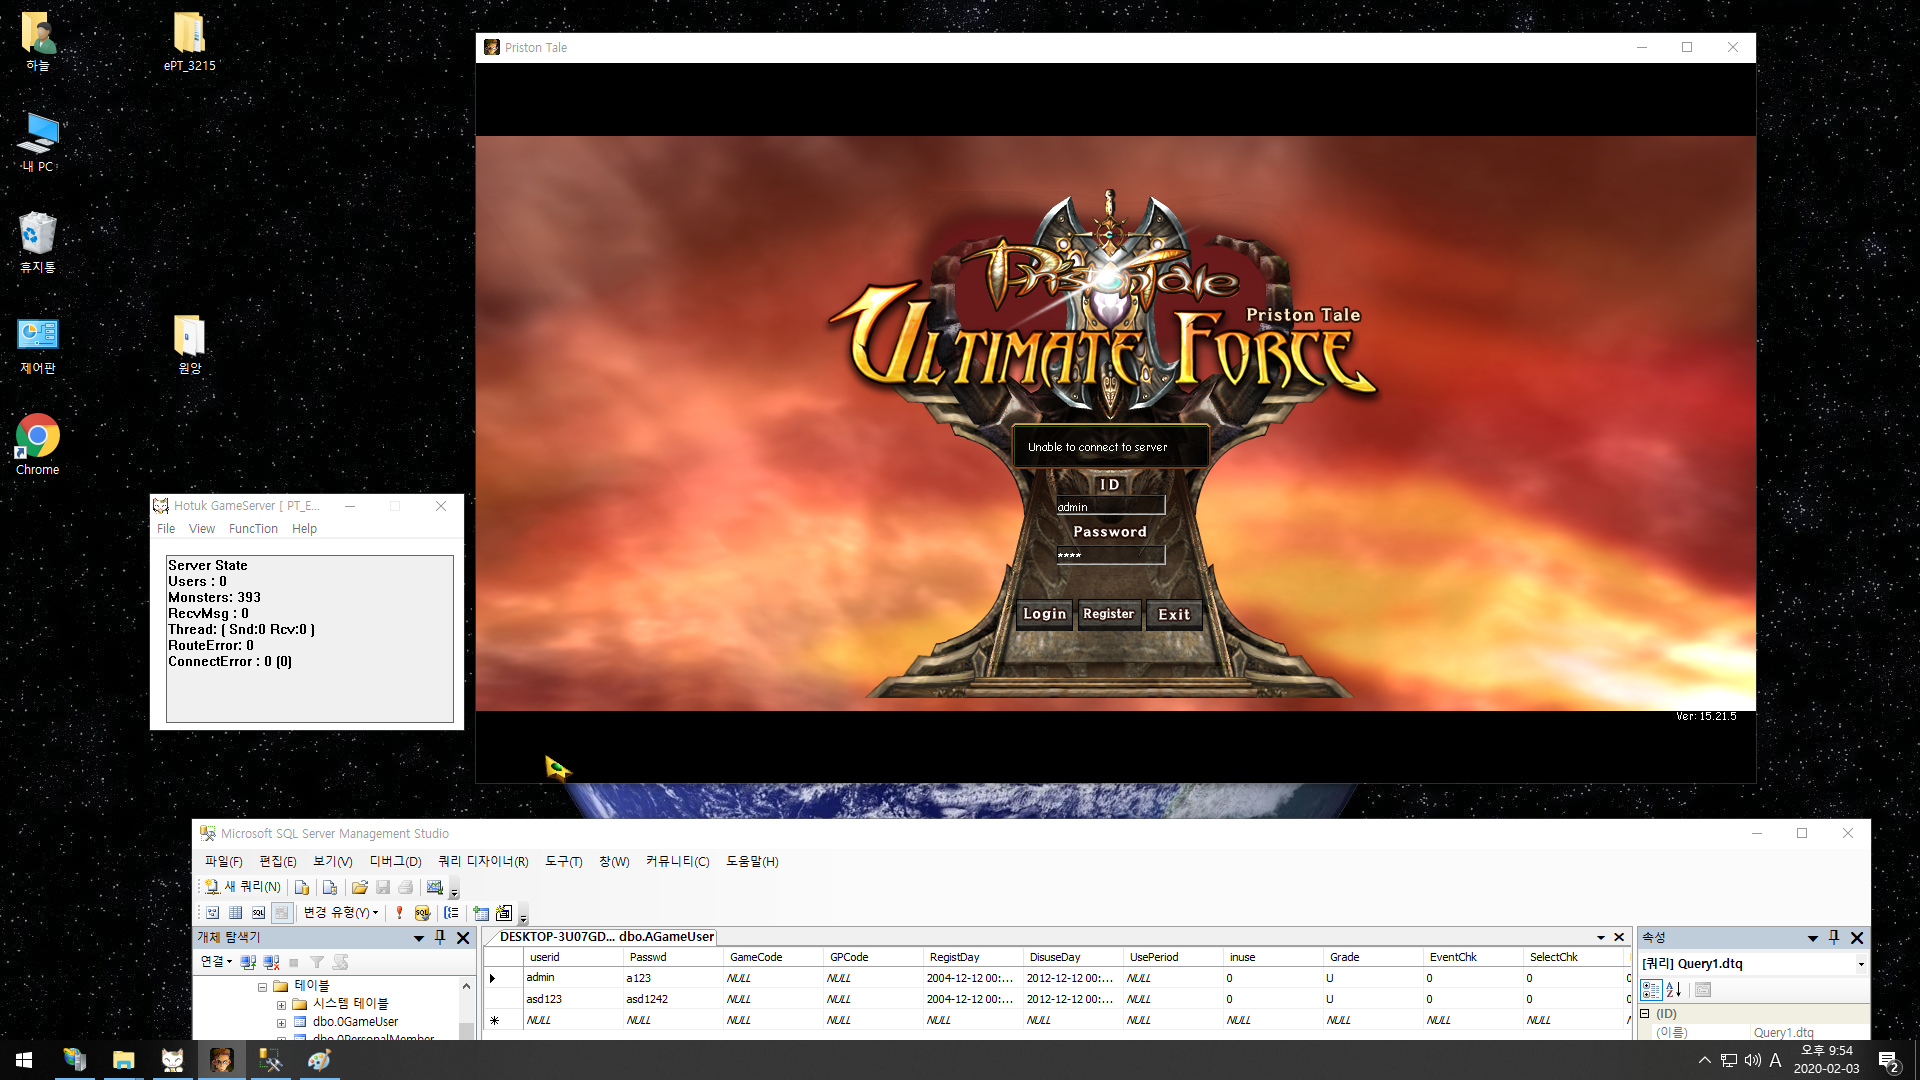Show the SQL pane icon in designer toolbar
The width and height of the screenshot is (1920, 1080).
[258, 913]
